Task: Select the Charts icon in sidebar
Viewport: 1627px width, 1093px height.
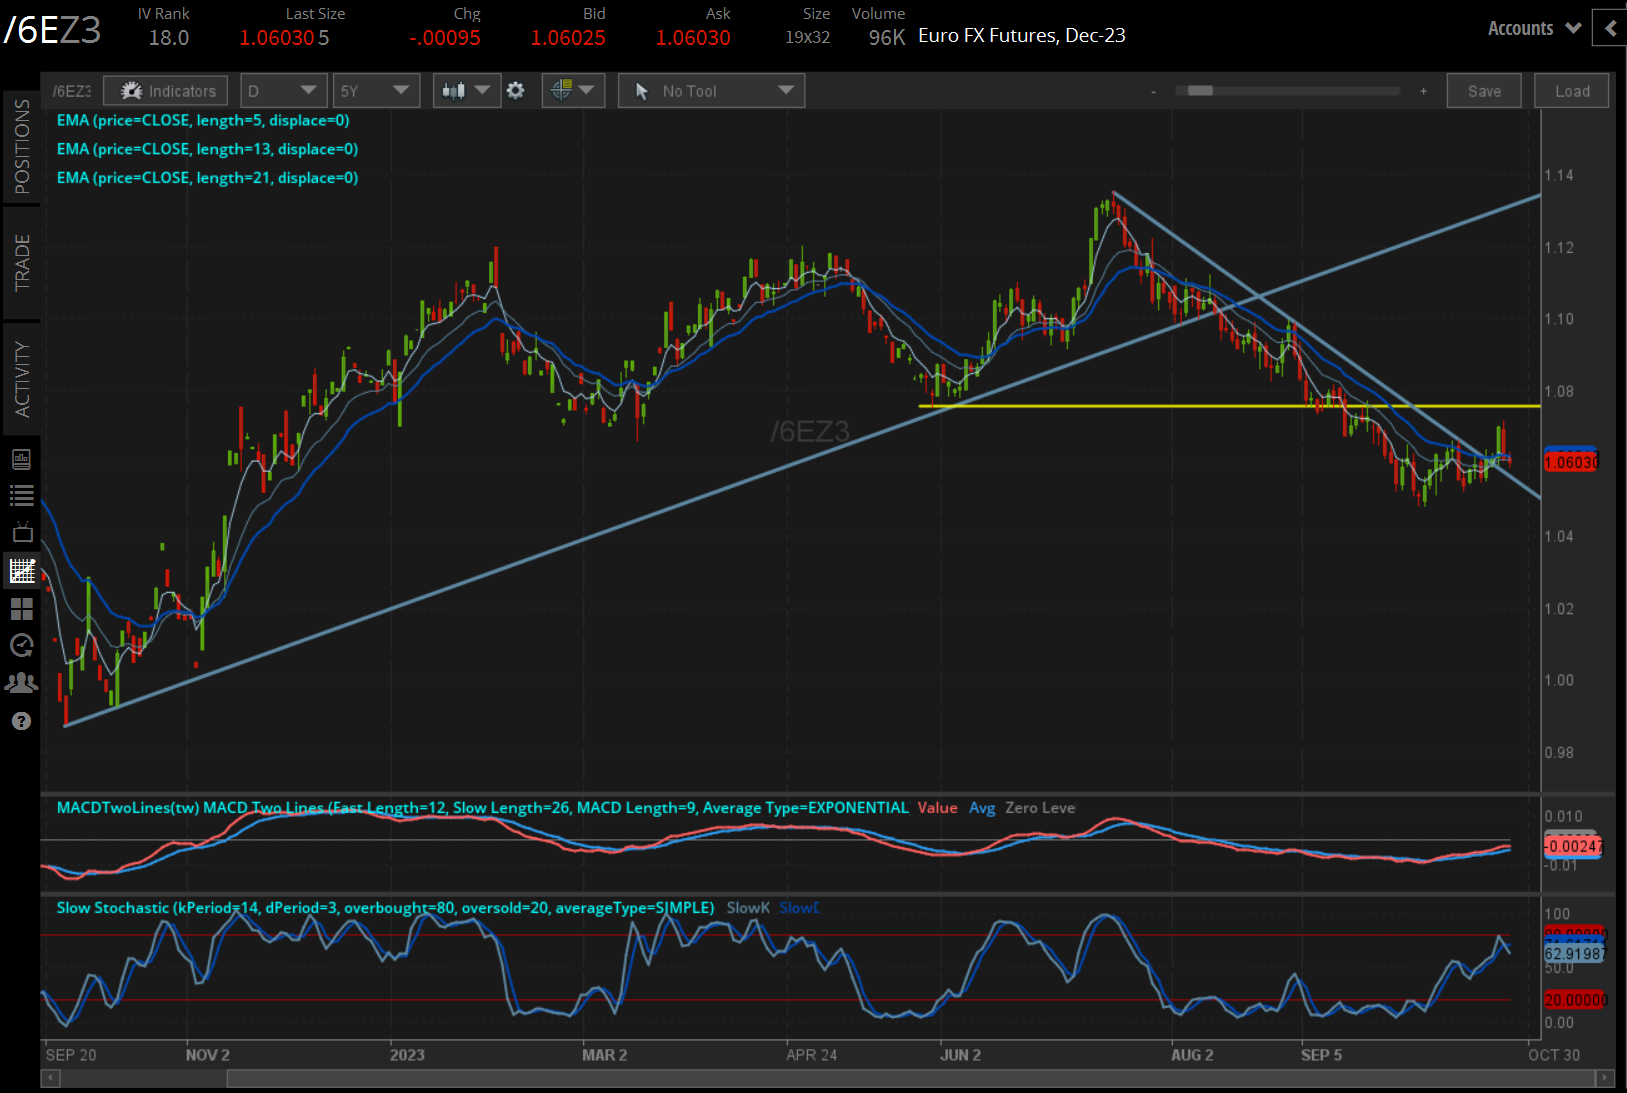Action: pyautogui.click(x=21, y=571)
